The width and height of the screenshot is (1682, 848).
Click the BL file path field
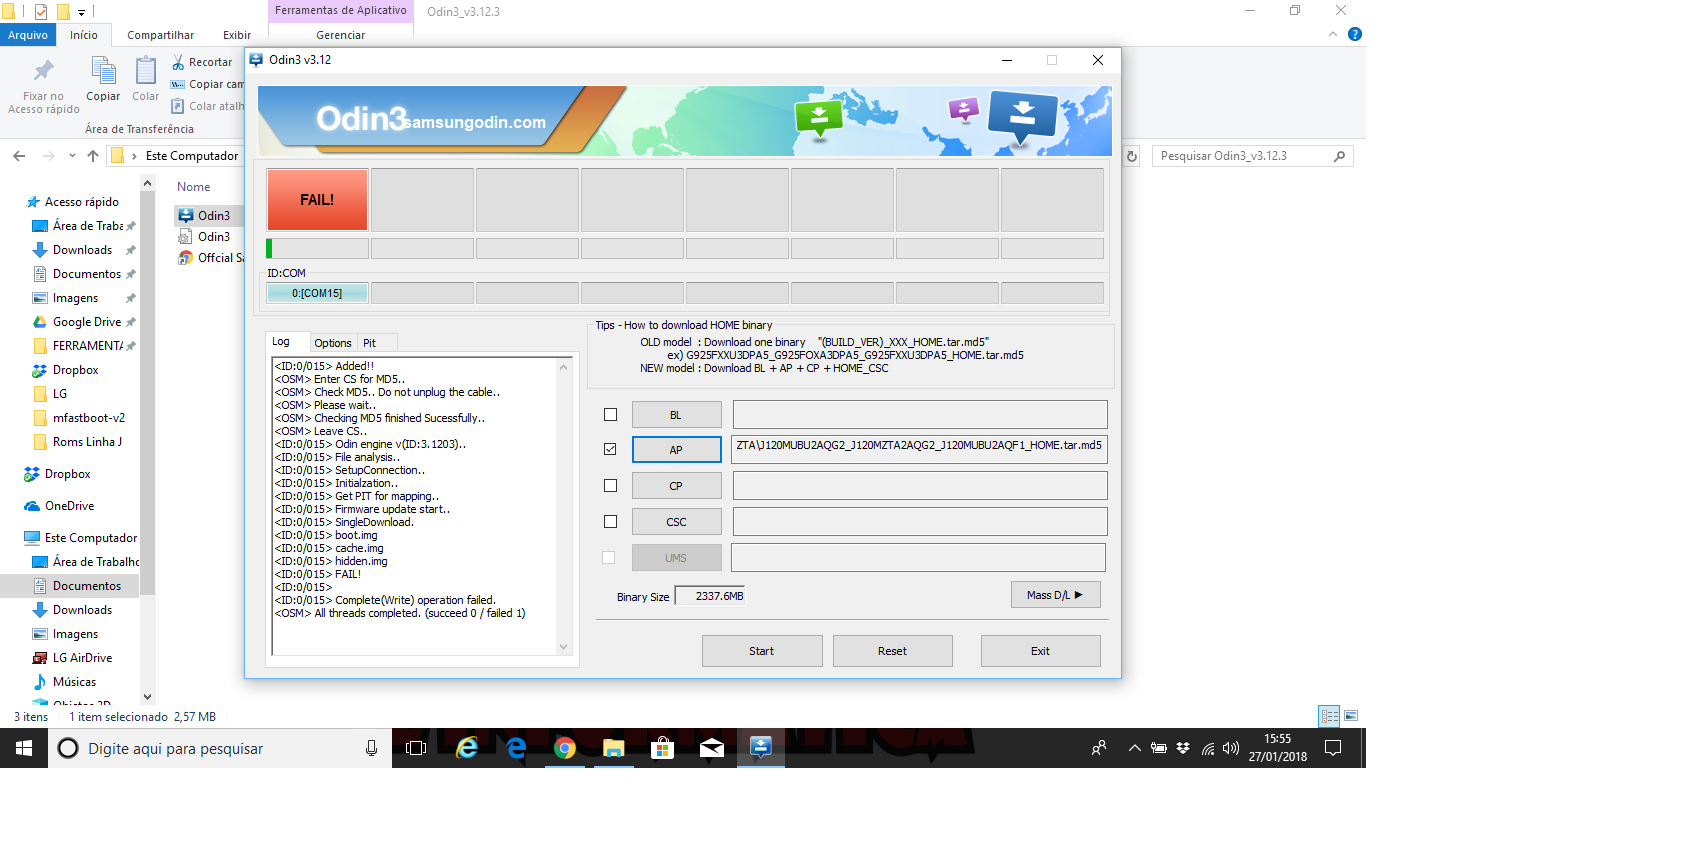[919, 415]
